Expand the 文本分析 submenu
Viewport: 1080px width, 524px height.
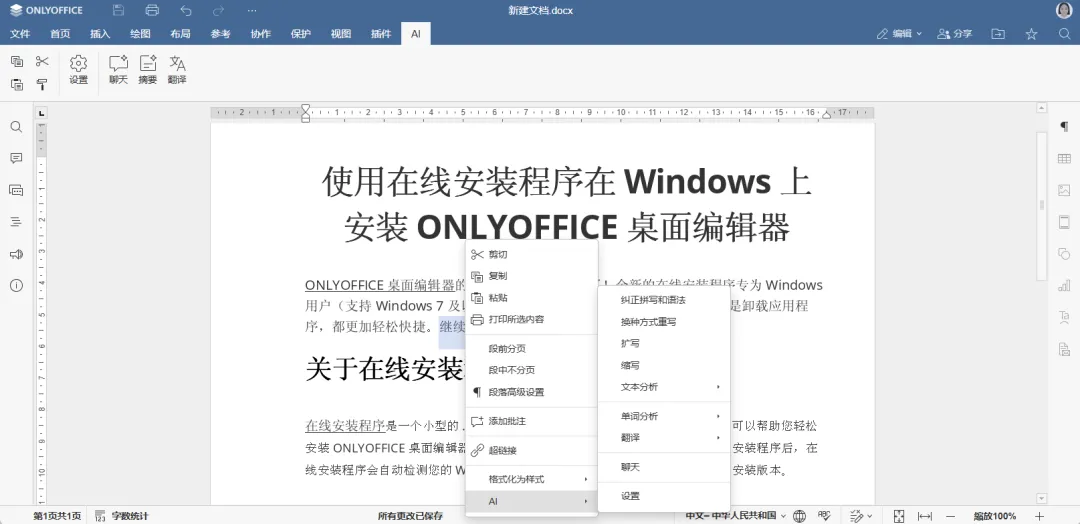[x=664, y=387]
